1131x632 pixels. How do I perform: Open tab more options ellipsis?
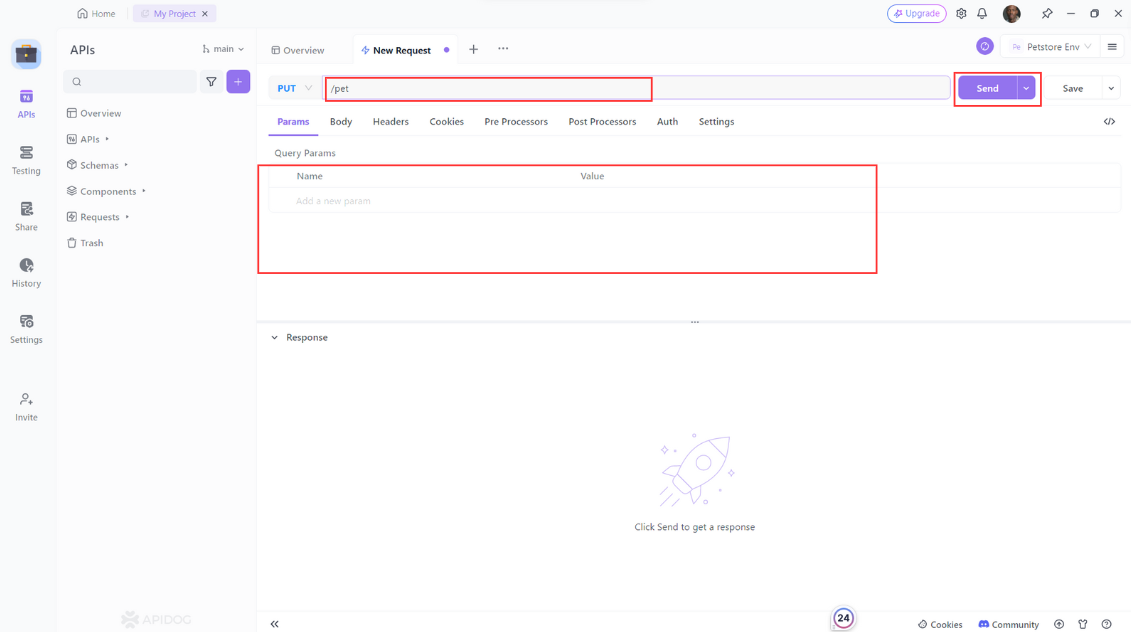click(x=503, y=48)
